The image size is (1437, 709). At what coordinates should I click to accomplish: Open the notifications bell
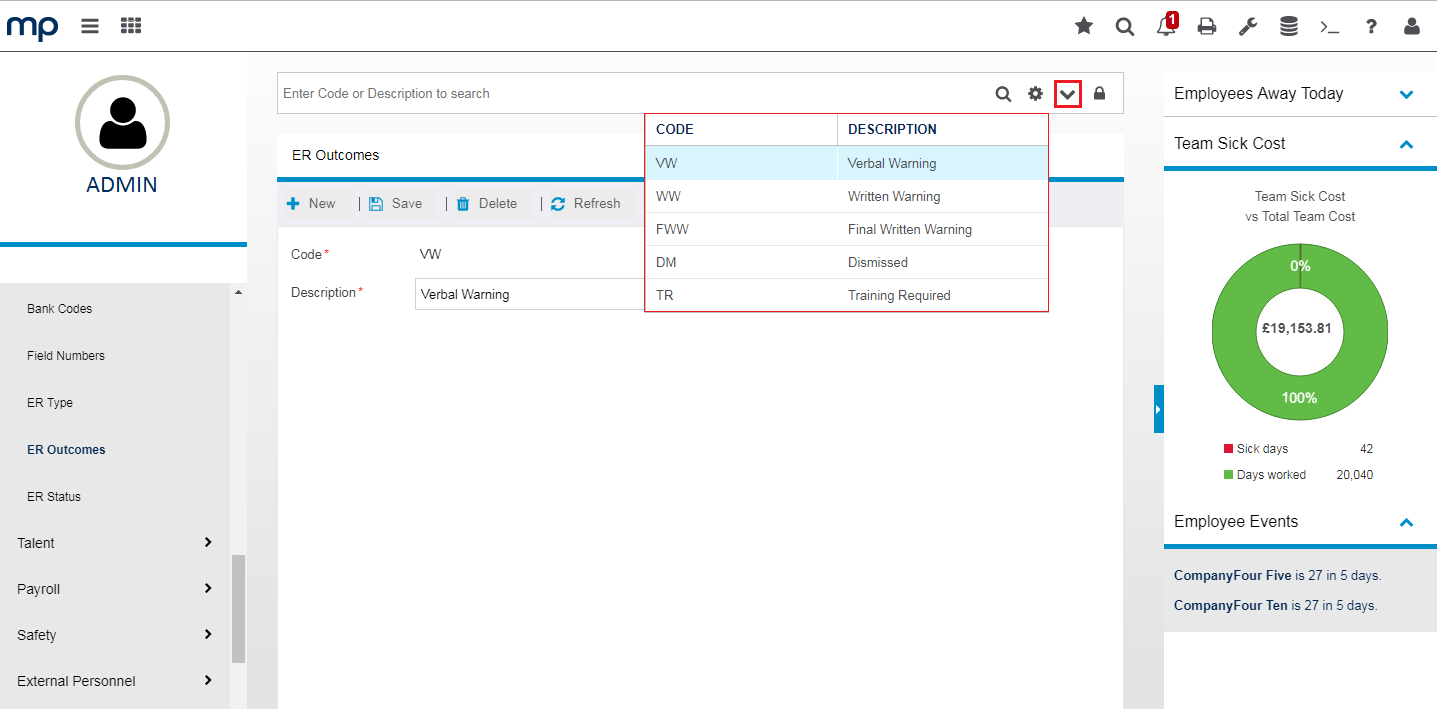click(1166, 26)
